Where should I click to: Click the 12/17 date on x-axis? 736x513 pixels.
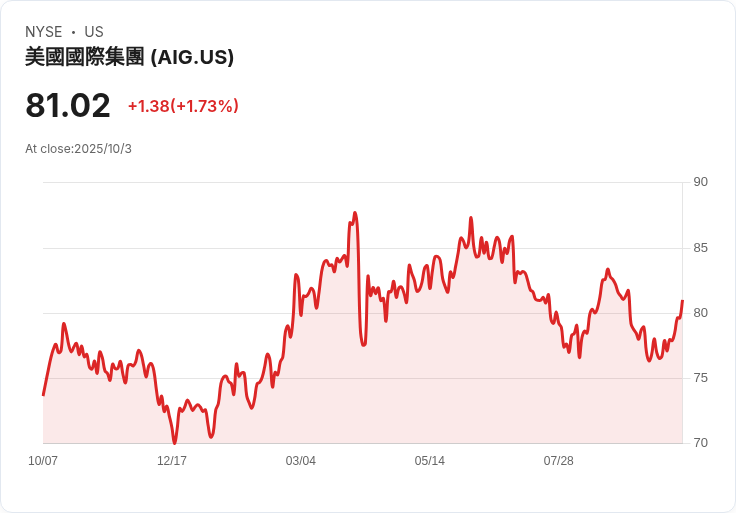pos(172,461)
